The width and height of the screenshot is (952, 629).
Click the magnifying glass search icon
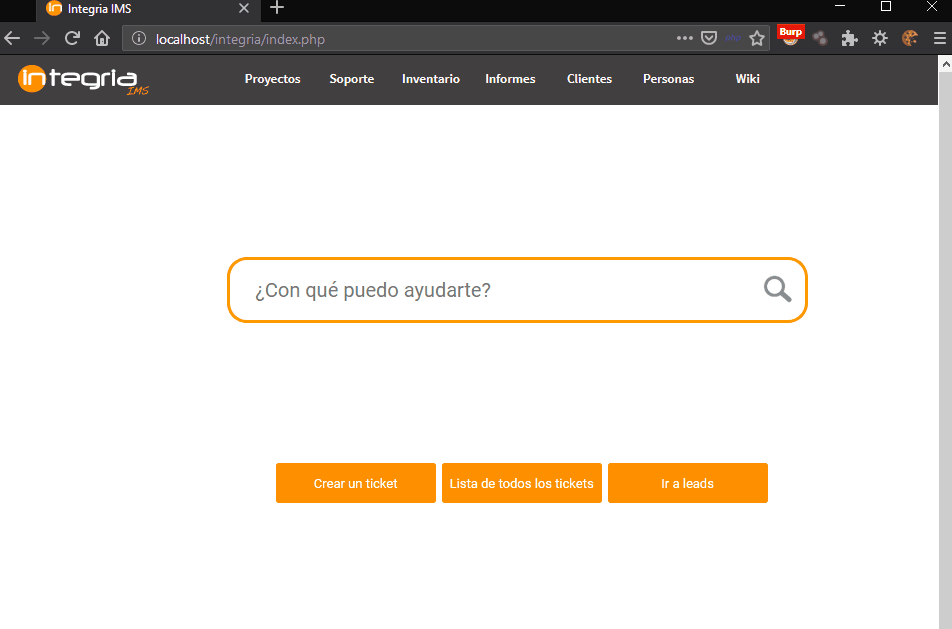[777, 289]
